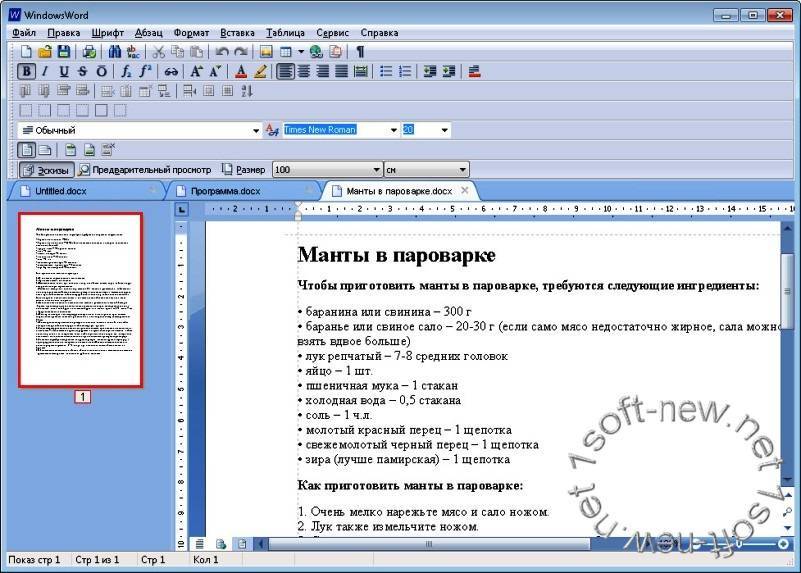Click Предварительный просмотр button

coord(145,170)
